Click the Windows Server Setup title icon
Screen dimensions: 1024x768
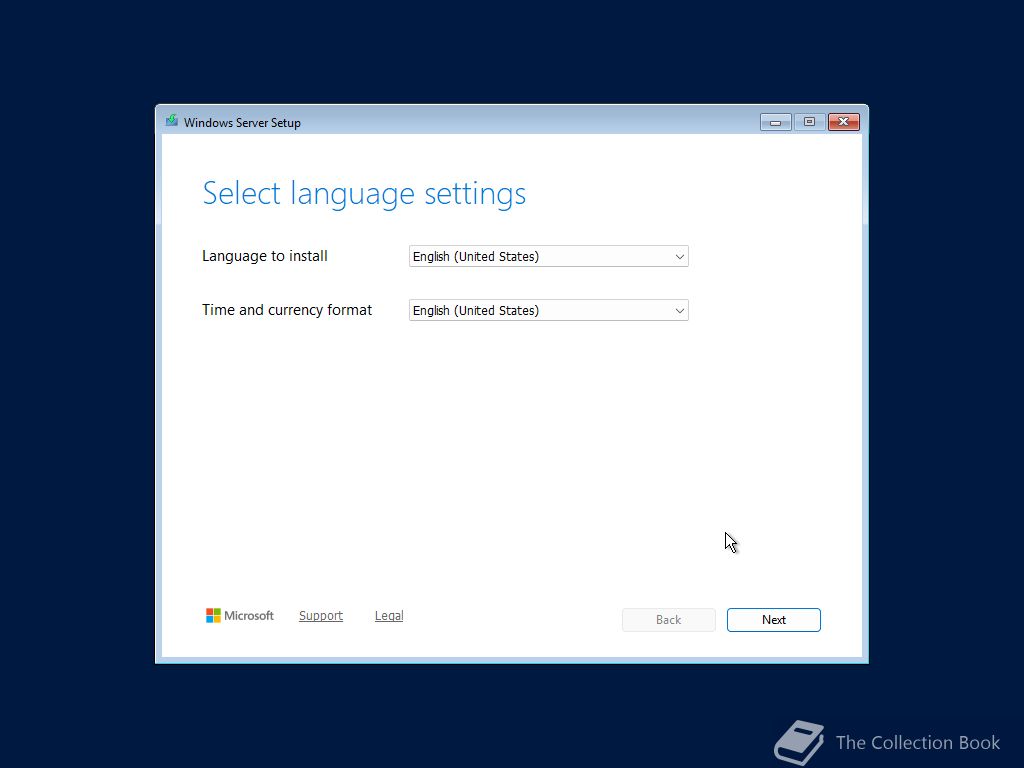point(172,121)
